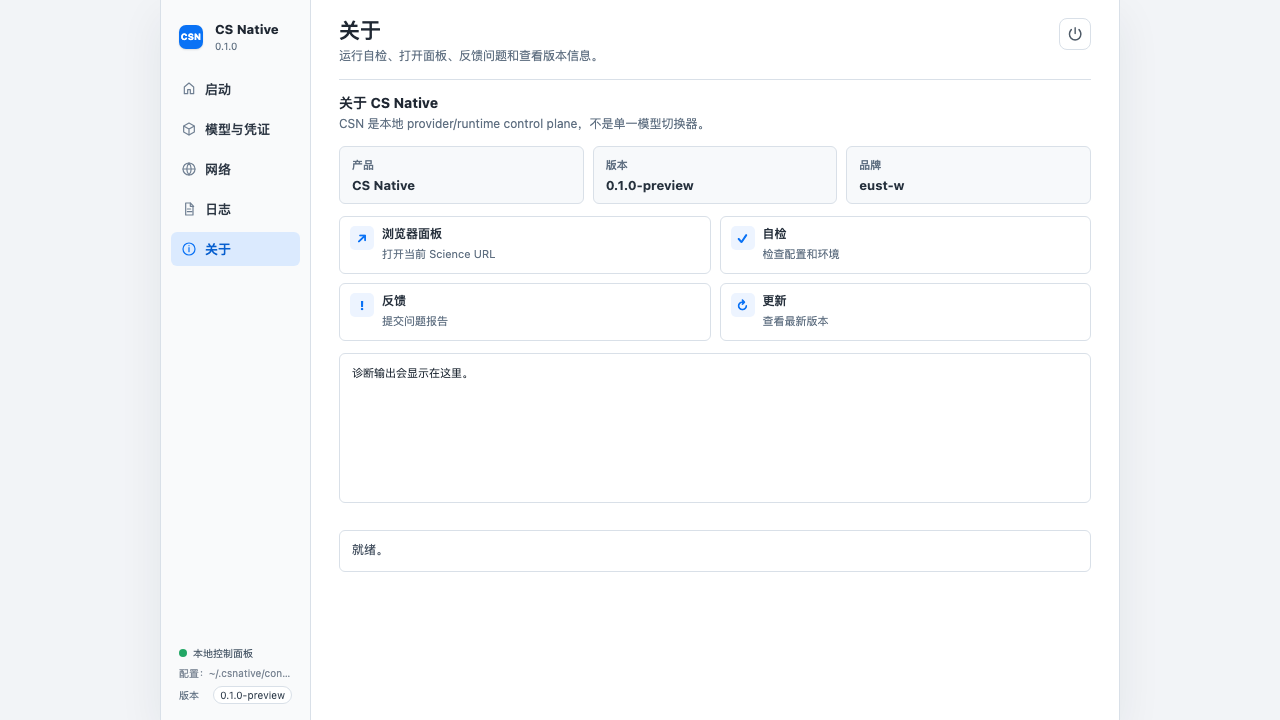1280x720 pixels.
Task: Submit an issue via 反馈
Action: click(x=525, y=312)
